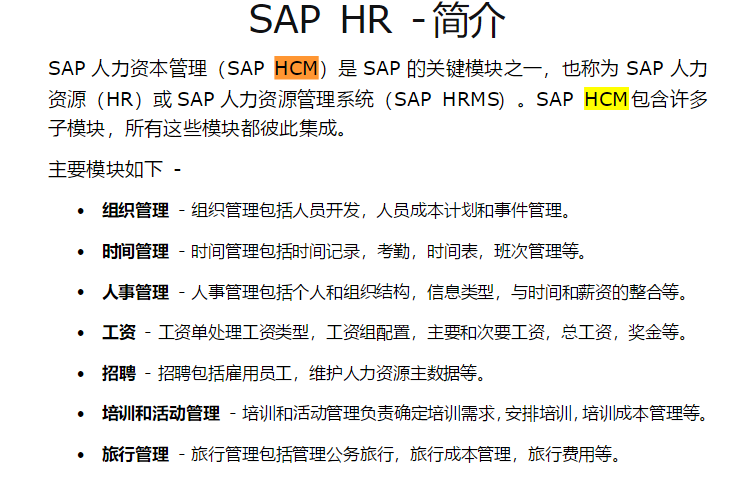The width and height of the screenshot is (739, 478).
Task: Click the text 'SAP HRMS'
Action: [447, 99]
